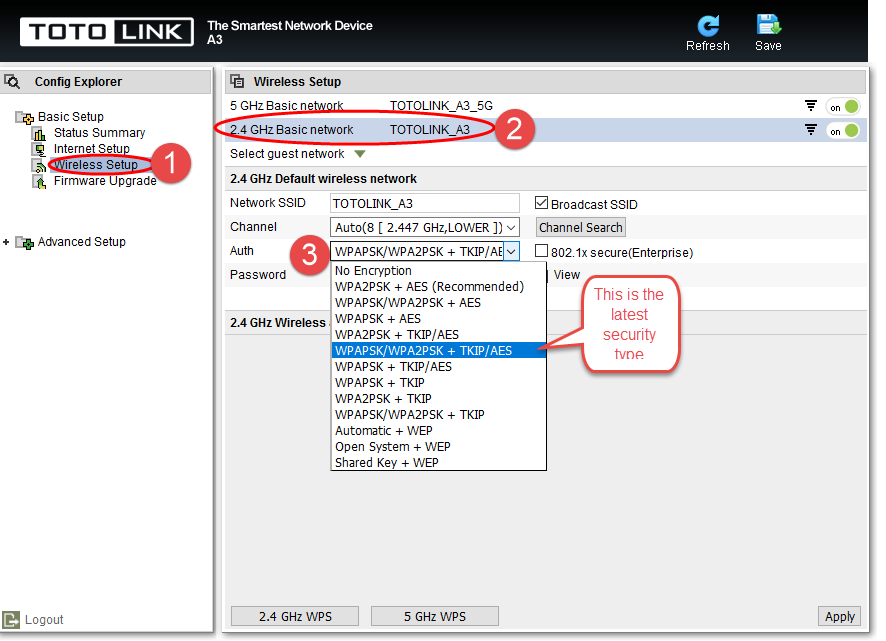Open 2.4 GHz network filter settings icon
Viewport: 886px width, 641px height.
[810, 130]
